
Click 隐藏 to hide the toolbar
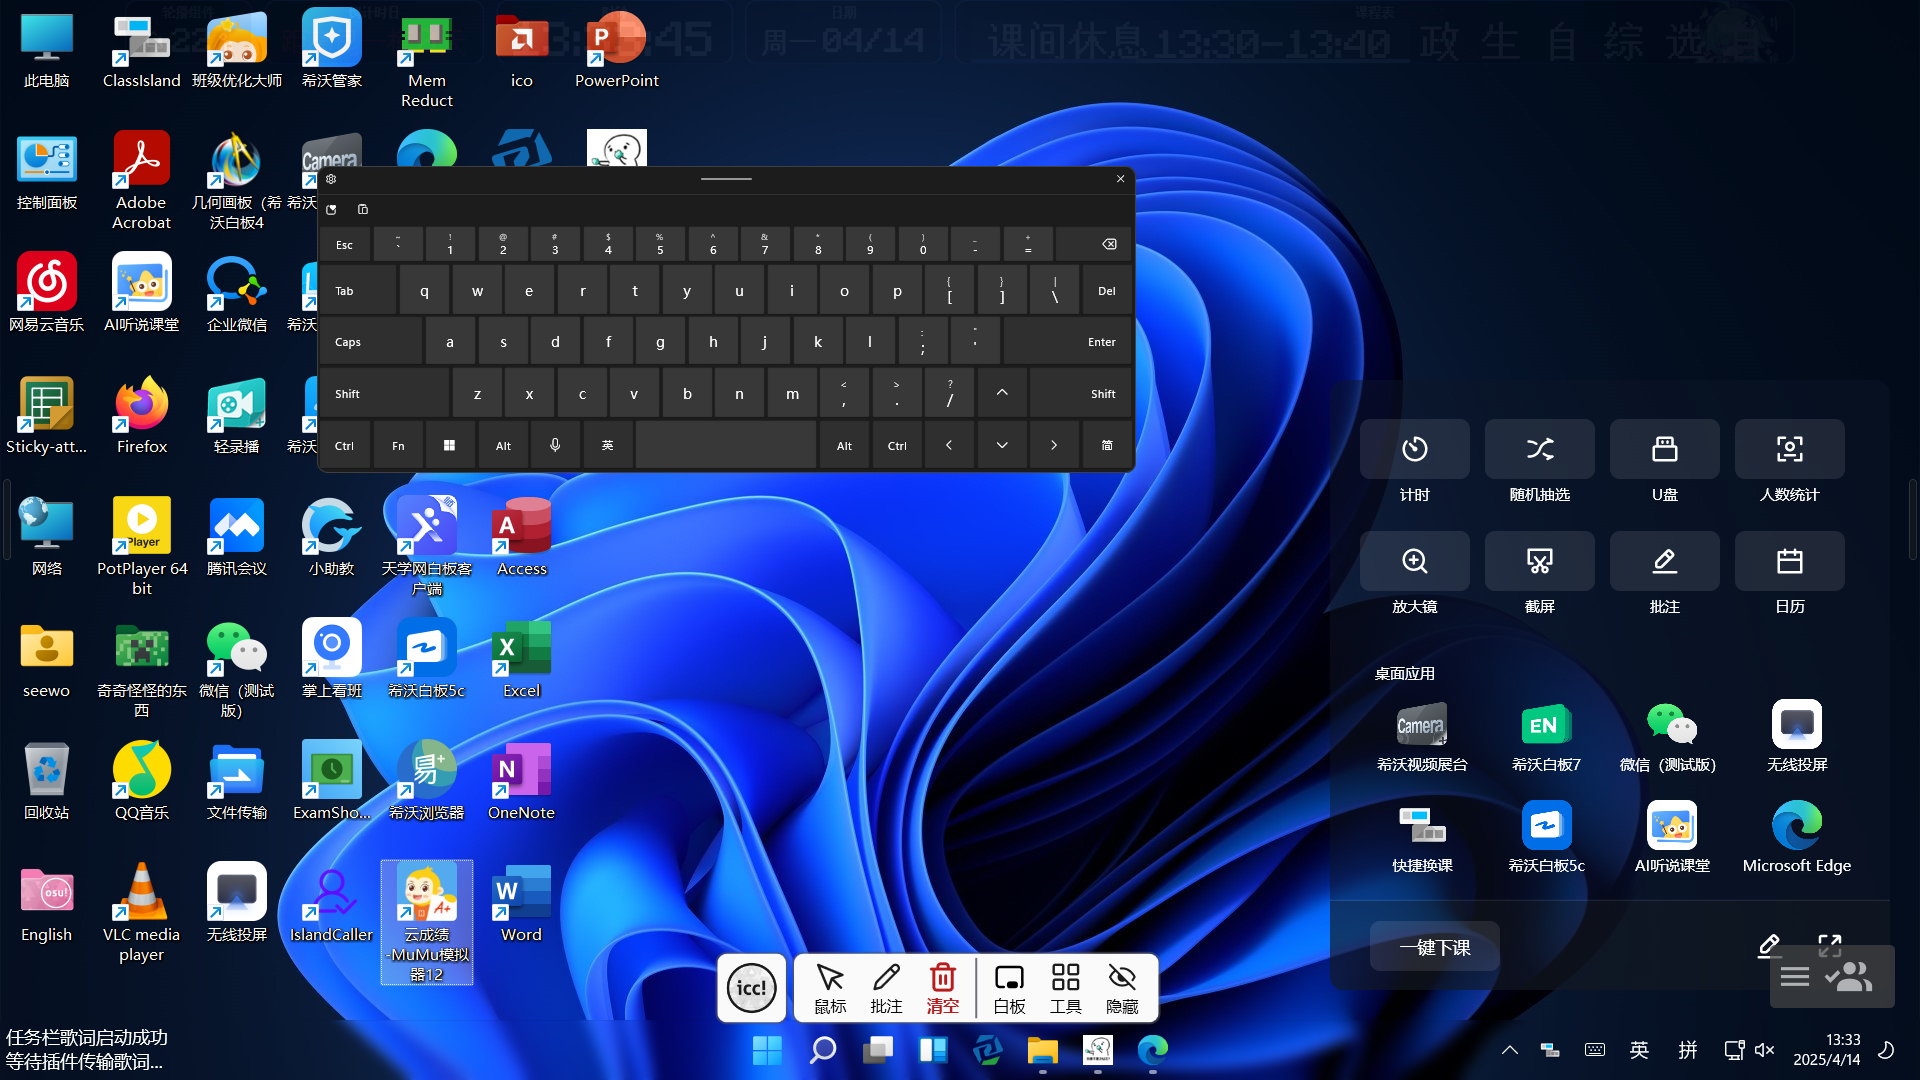click(1122, 987)
